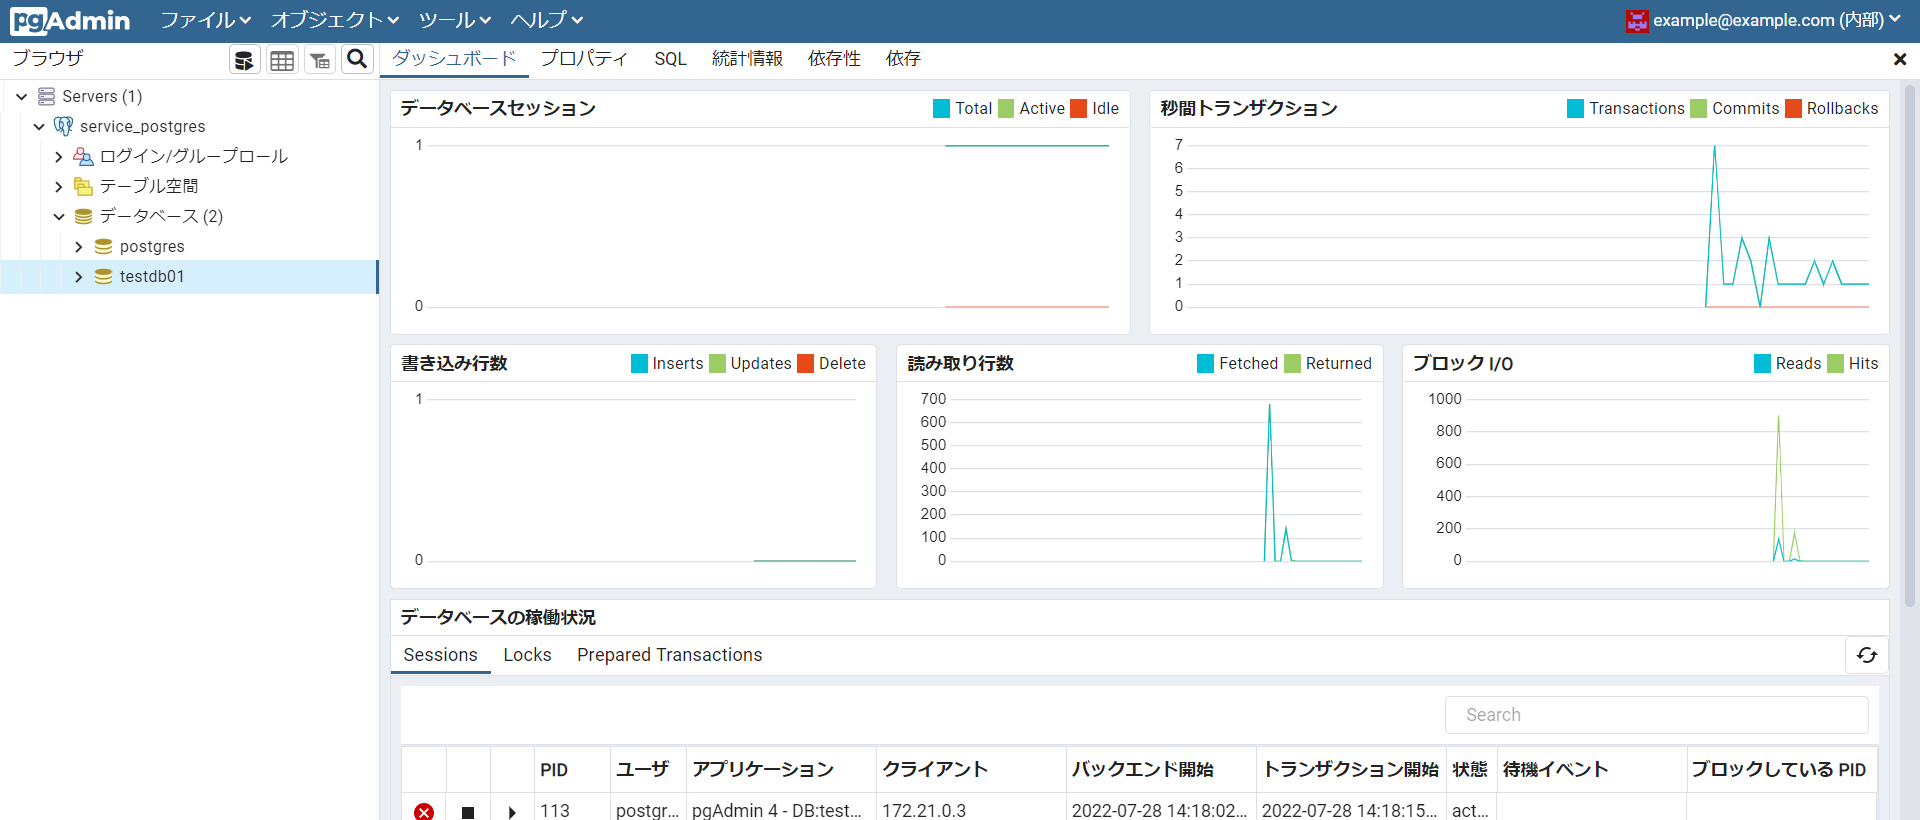
Task: Select the testdb01 tree row label
Action: [x=152, y=276]
